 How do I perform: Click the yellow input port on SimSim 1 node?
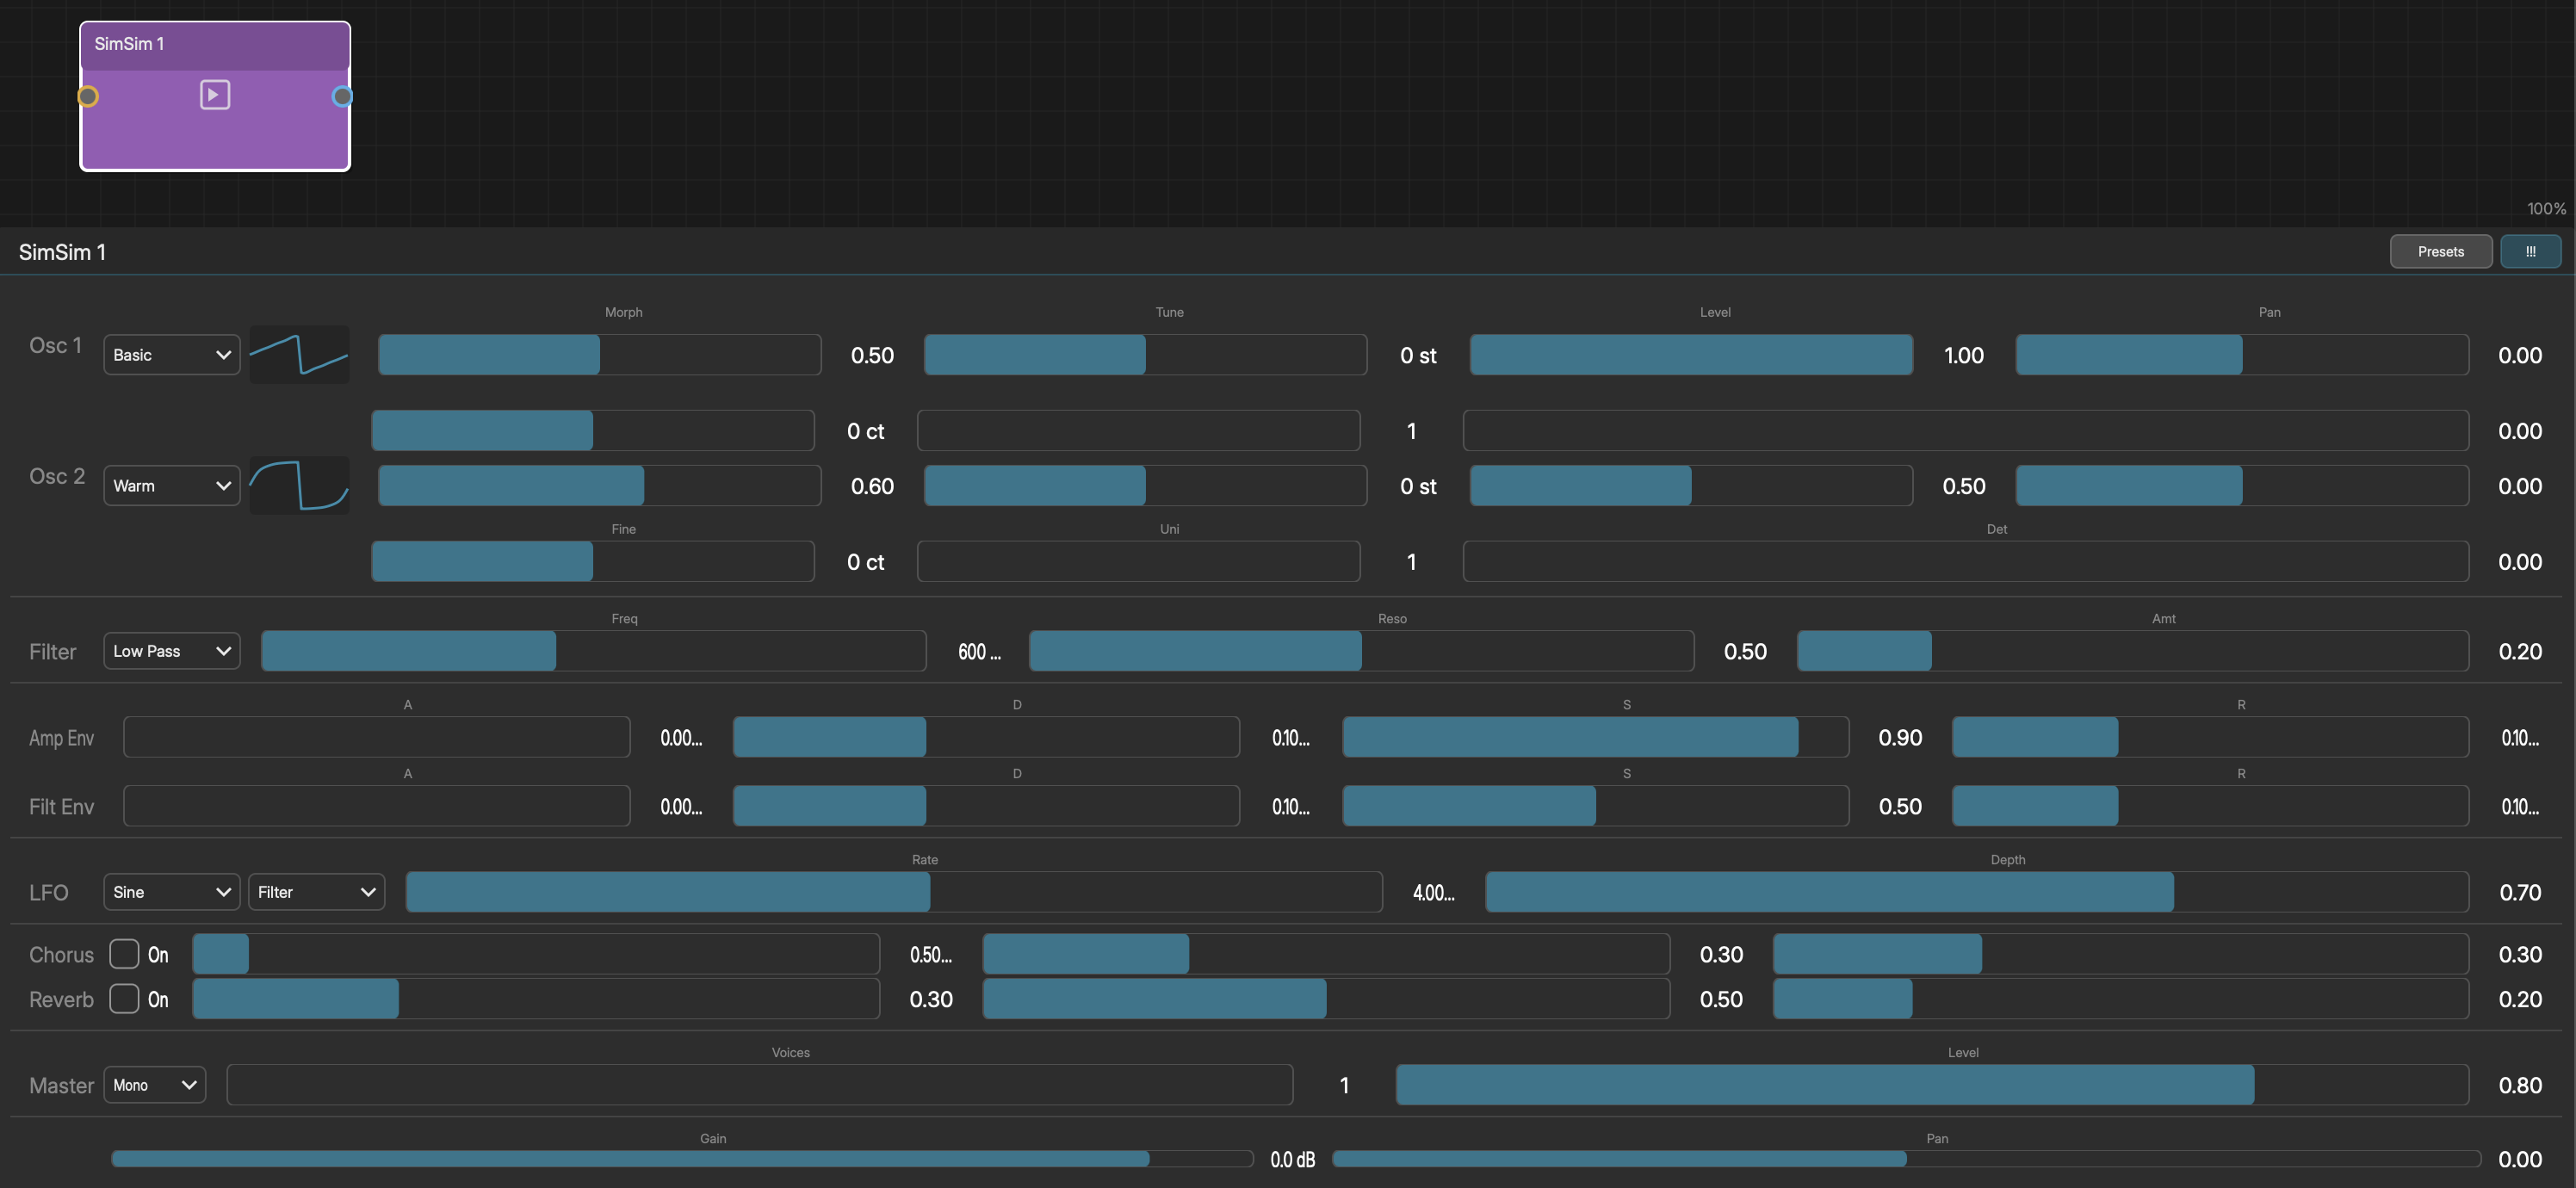(88, 96)
